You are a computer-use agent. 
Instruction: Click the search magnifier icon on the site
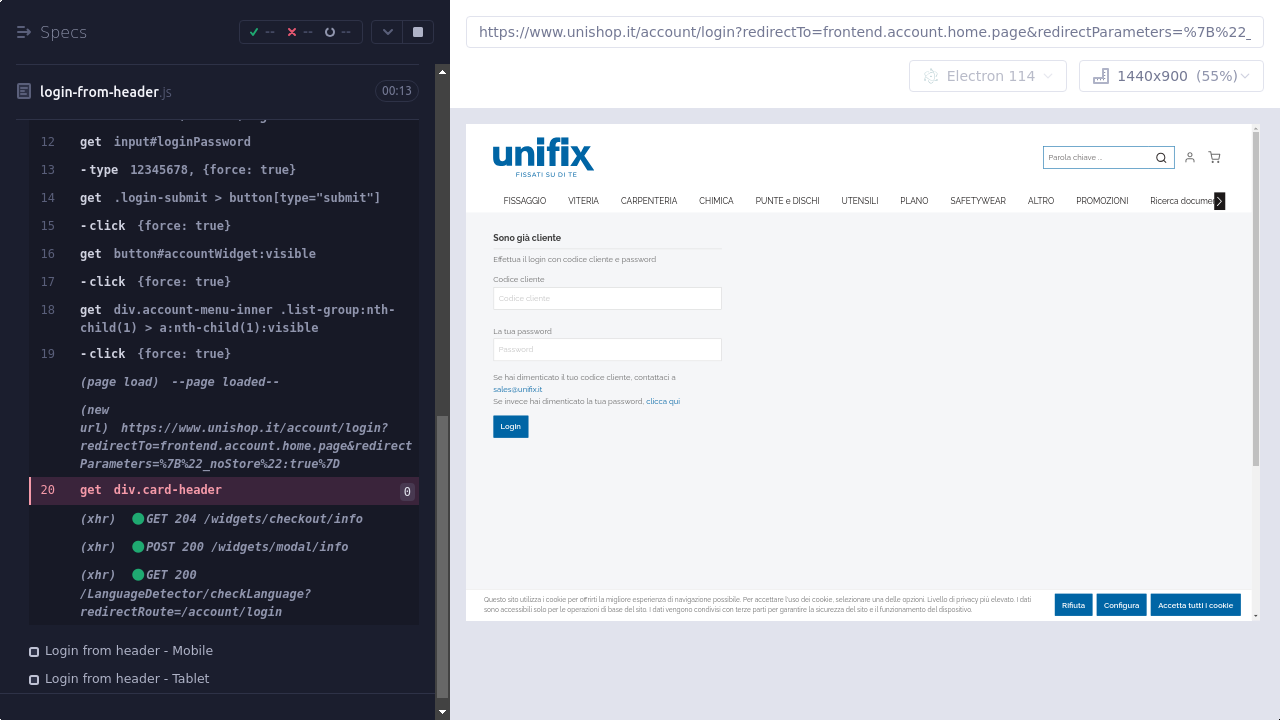(x=1161, y=157)
